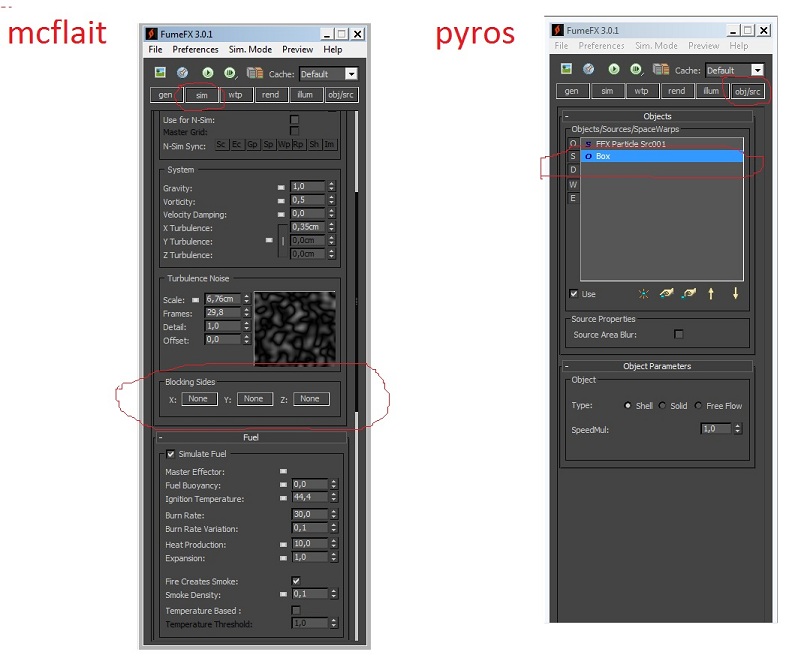Open the Preview menu in left window
This screenshot has height=661, width=798.
pos(298,49)
